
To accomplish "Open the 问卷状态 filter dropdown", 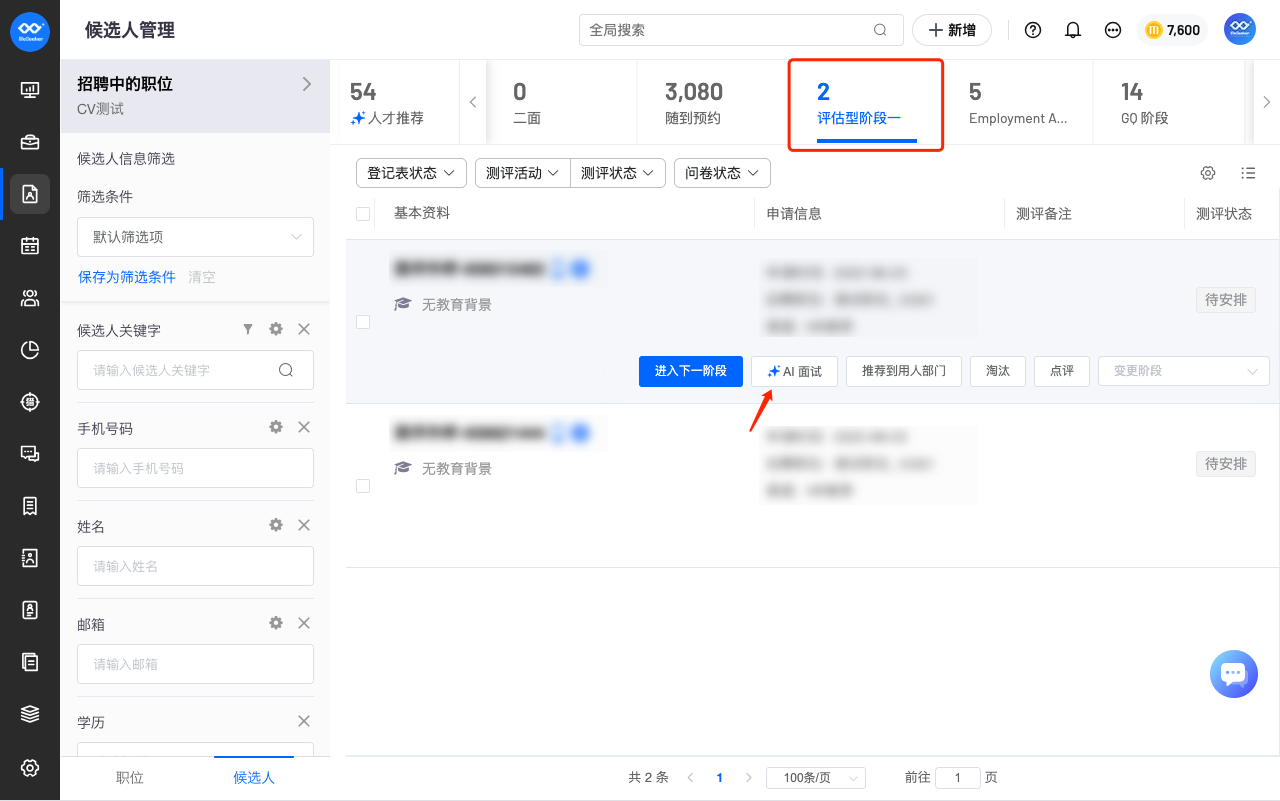I will pyautogui.click(x=722, y=173).
